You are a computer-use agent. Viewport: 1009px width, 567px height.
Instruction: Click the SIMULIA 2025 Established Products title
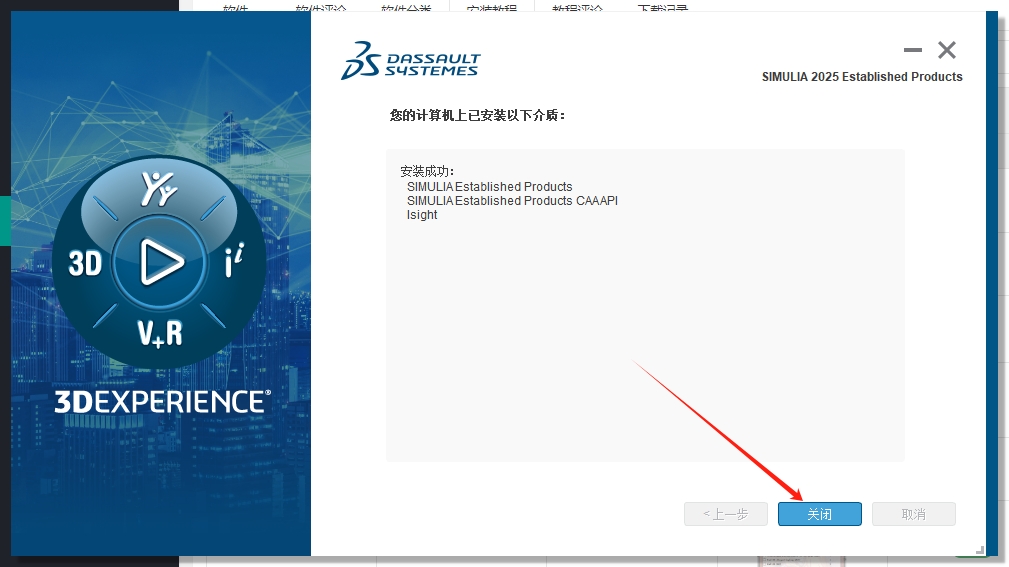coord(862,77)
